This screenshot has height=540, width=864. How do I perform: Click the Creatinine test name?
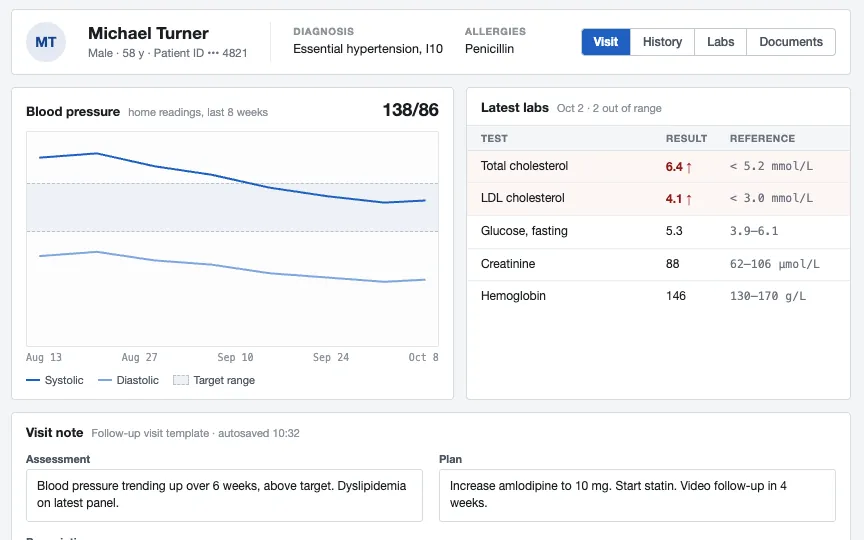tap(507, 264)
